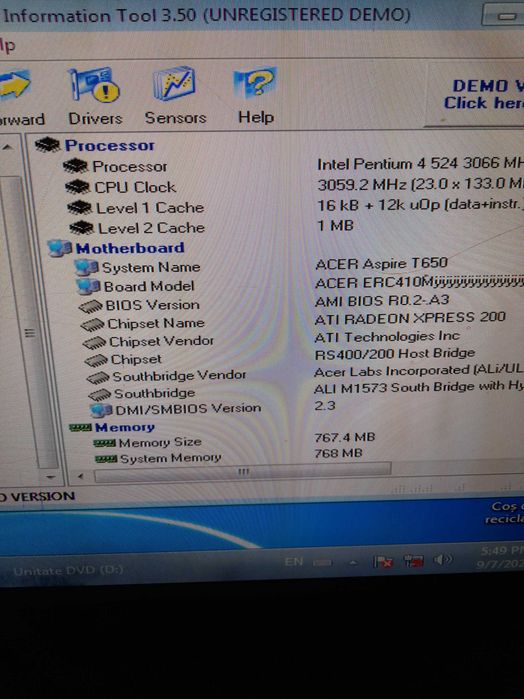This screenshot has height=699, width=524.
Task: Open the Help toolbar icon
Action: [x=256, y=95]
